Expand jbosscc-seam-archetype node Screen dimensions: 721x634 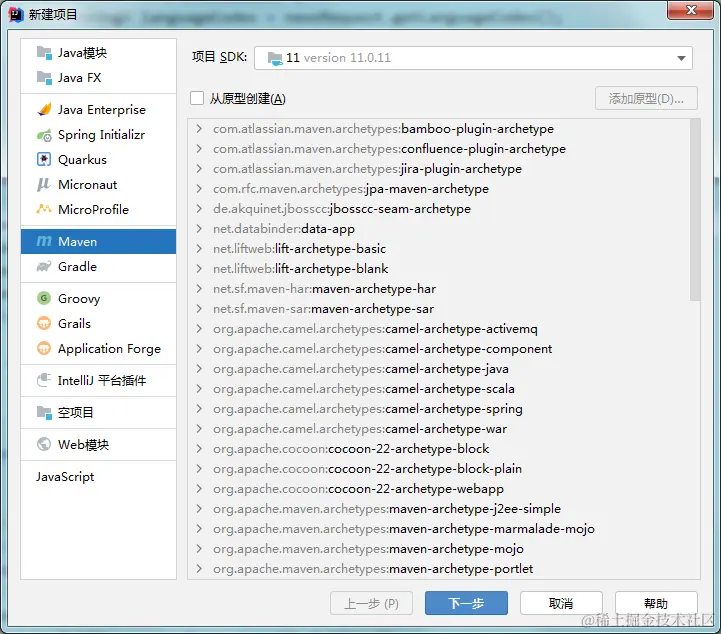[x=199, y=208]
